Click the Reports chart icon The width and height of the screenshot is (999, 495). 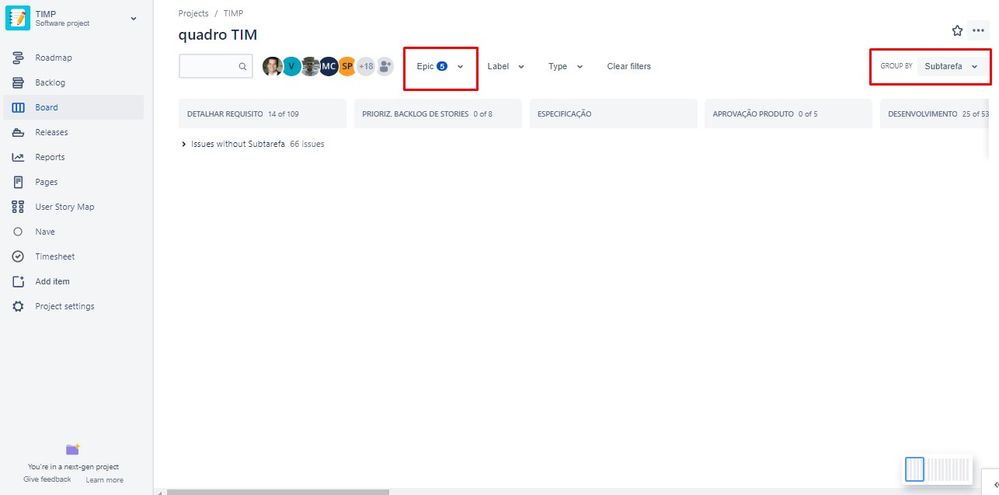tap(18, 157)
